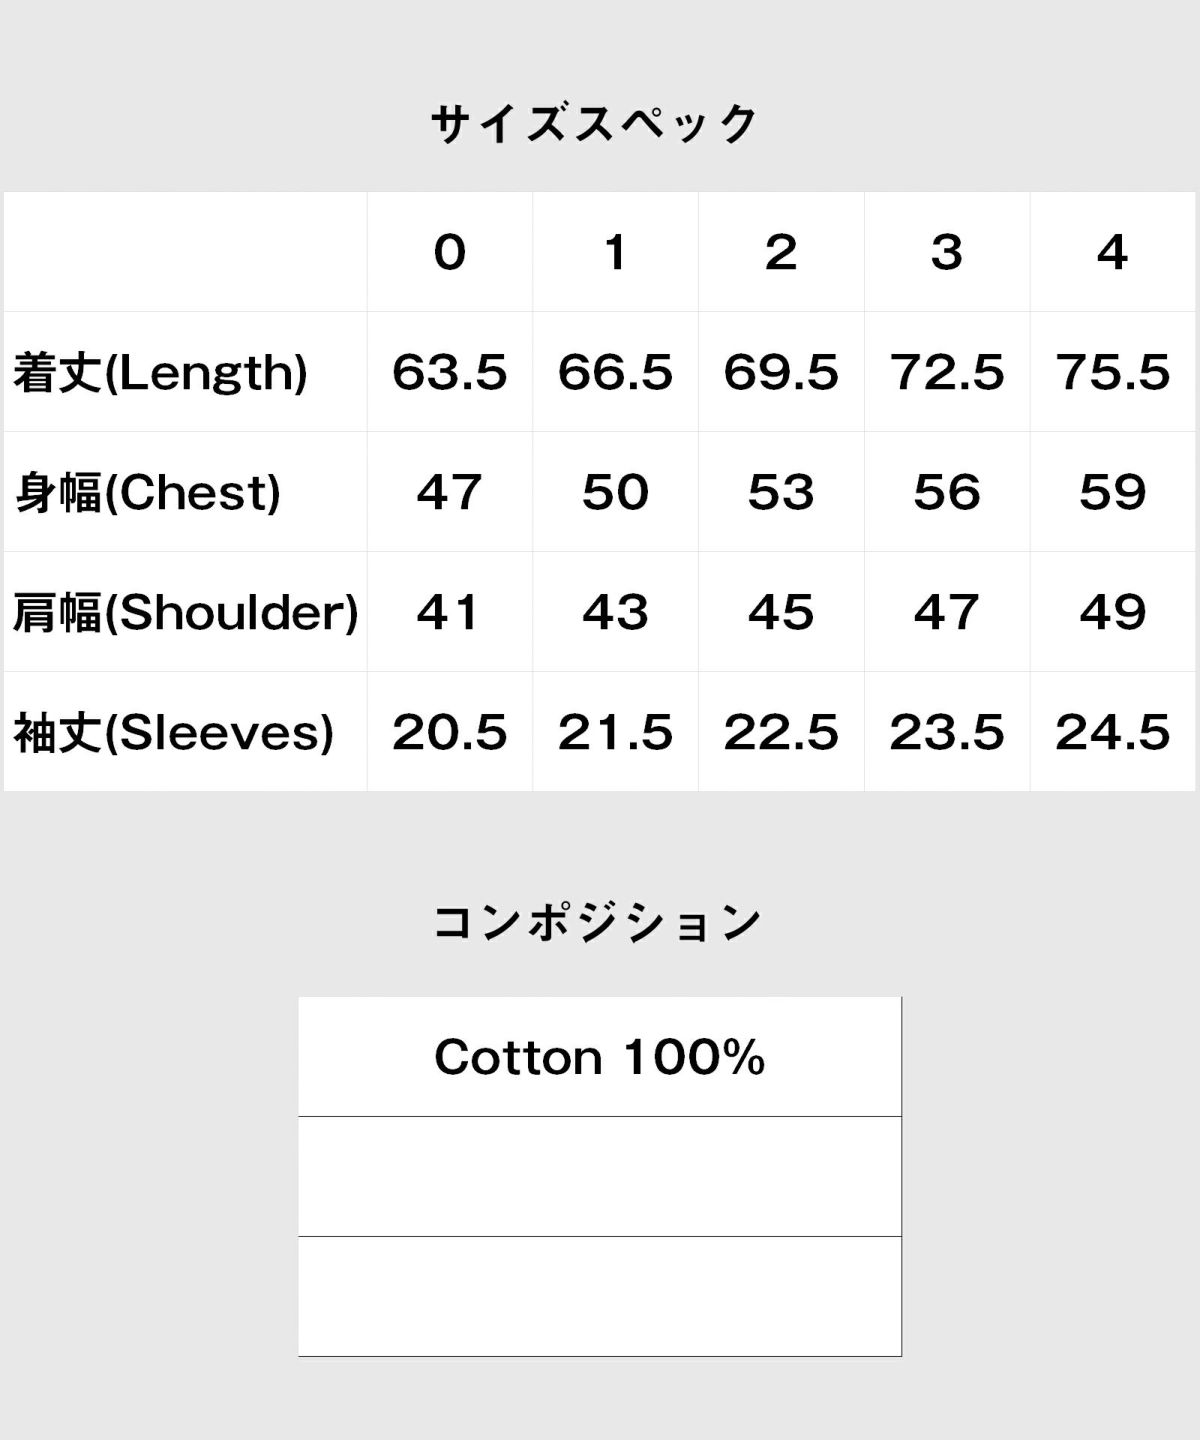The height and width of the screenshot is (1440, 1200).
Task: Click length value 63.5
Action: click(x=450, y=372)
